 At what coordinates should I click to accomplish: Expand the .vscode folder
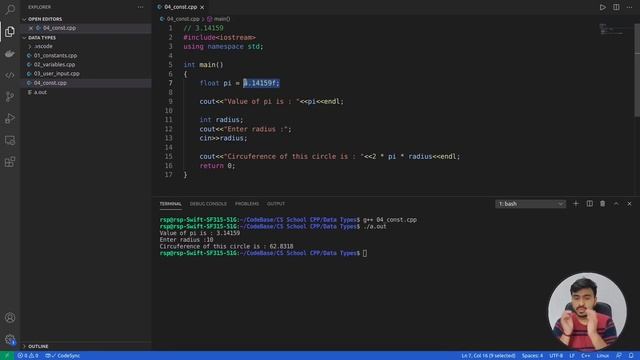43,46
